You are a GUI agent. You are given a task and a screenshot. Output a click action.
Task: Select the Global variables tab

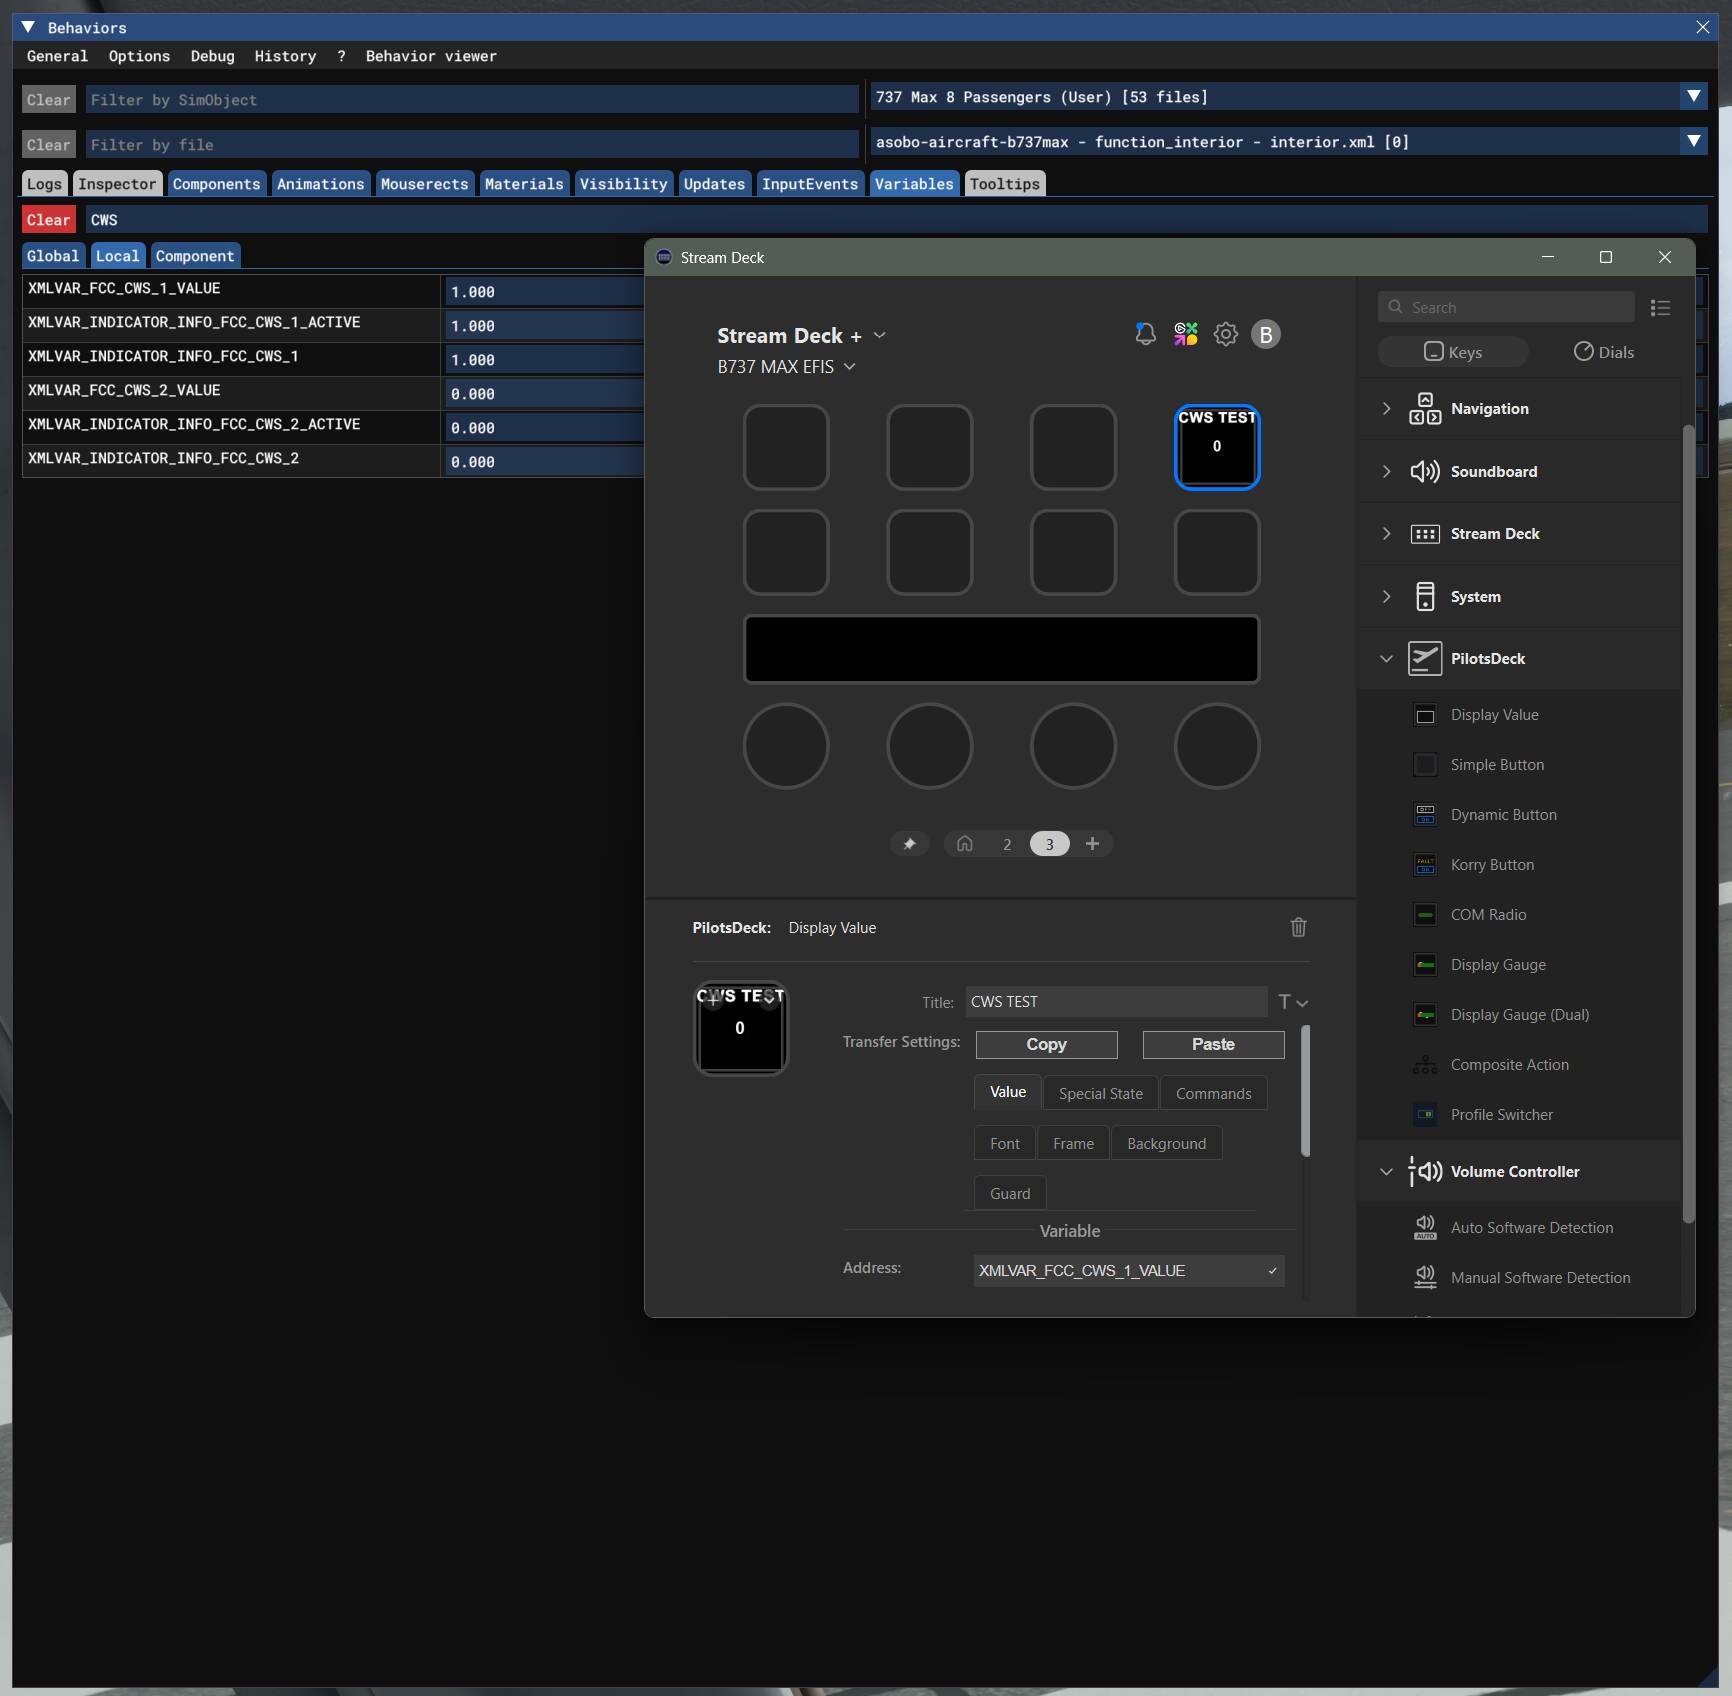[53, 256]
